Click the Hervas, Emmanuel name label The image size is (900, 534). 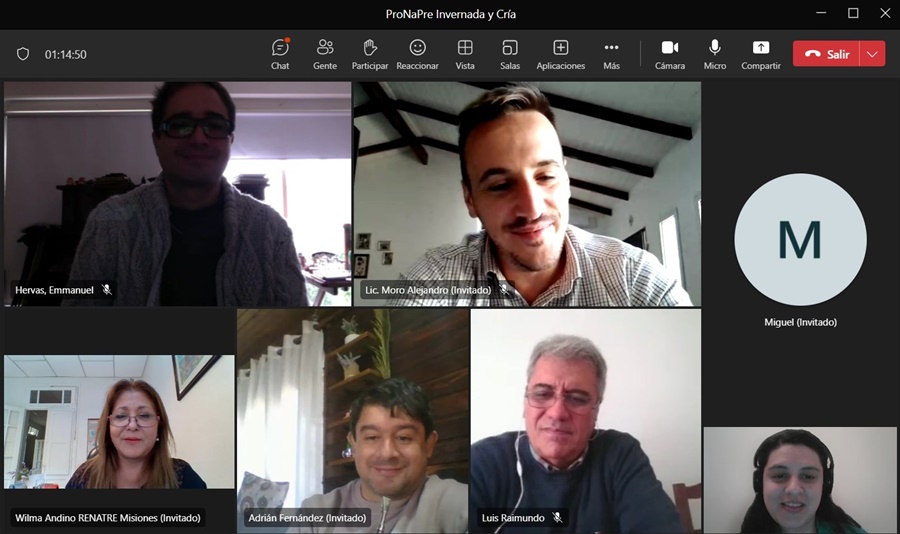click(55, 290)
